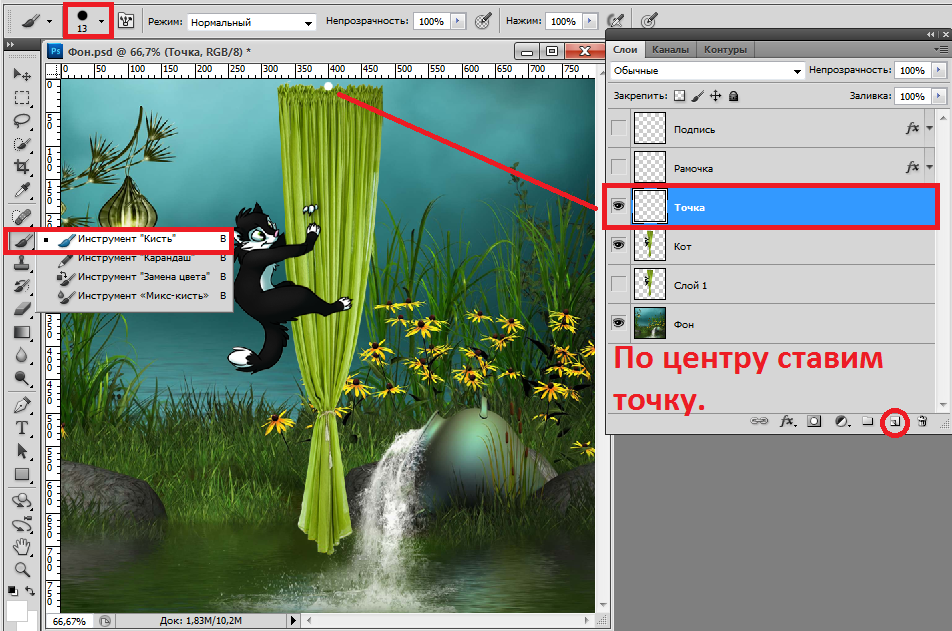
Task: Select the Dodge tool
Action: coord(22,378)
